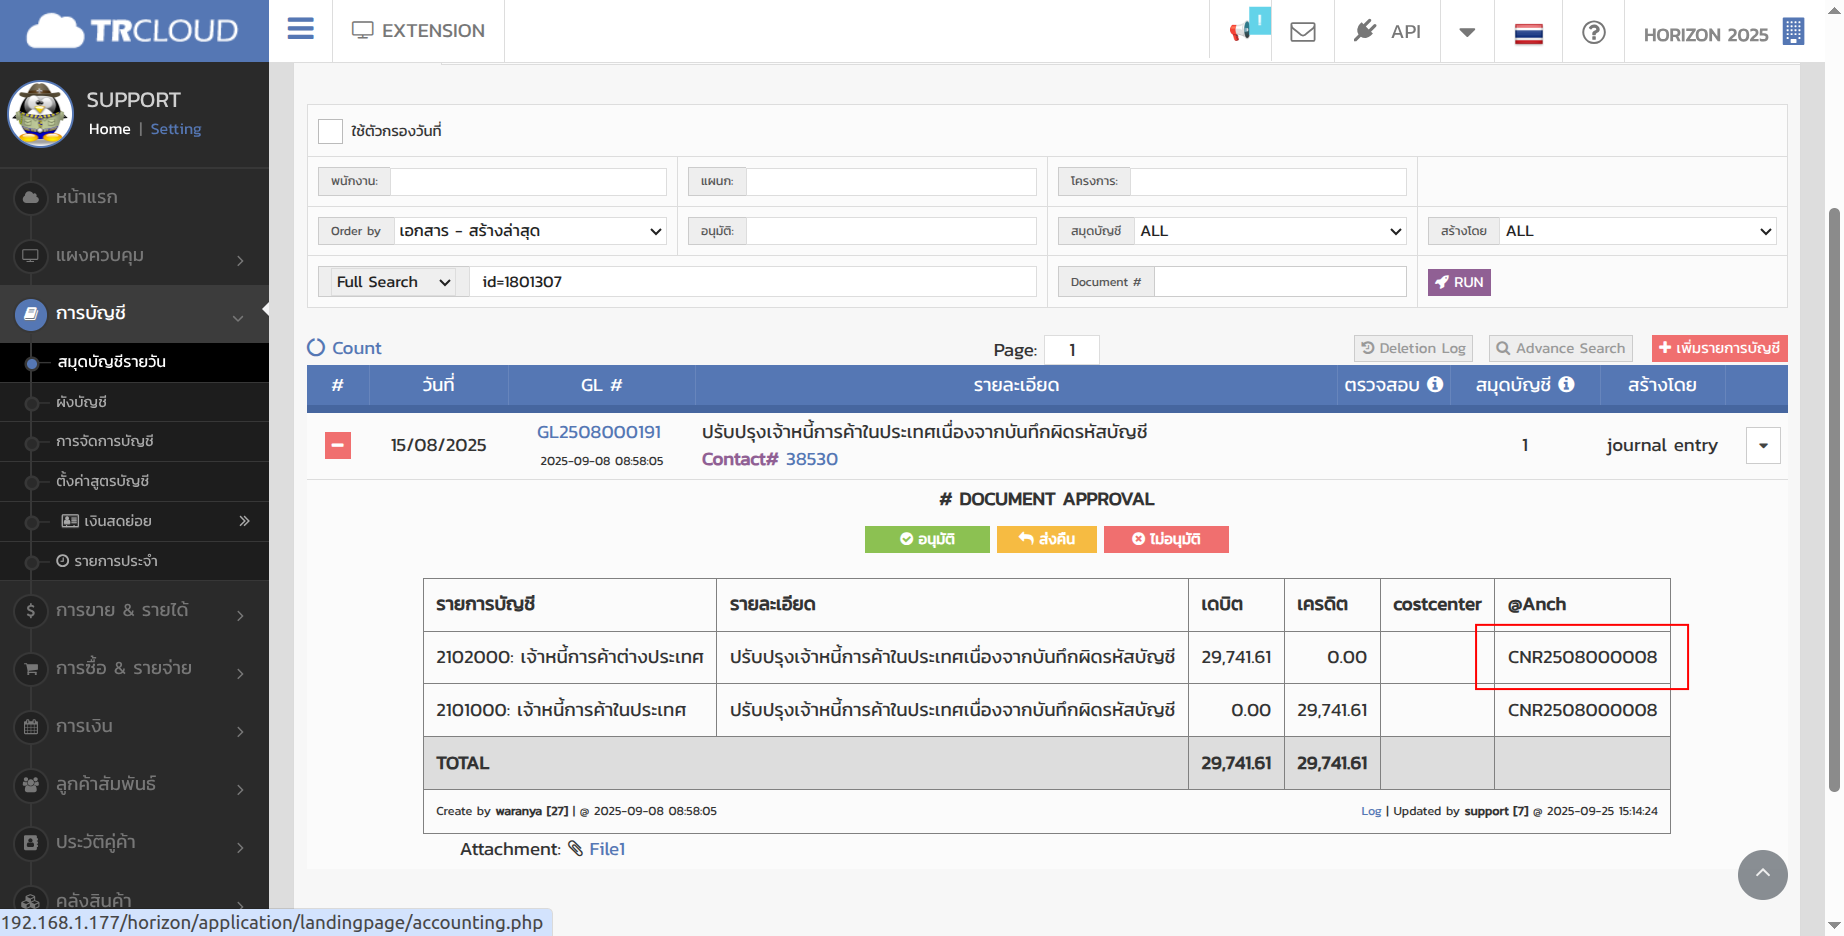The width and height of the screenshot is (1844, 936).
Task: Click the Count refresh icon
Action: [316, 347]
